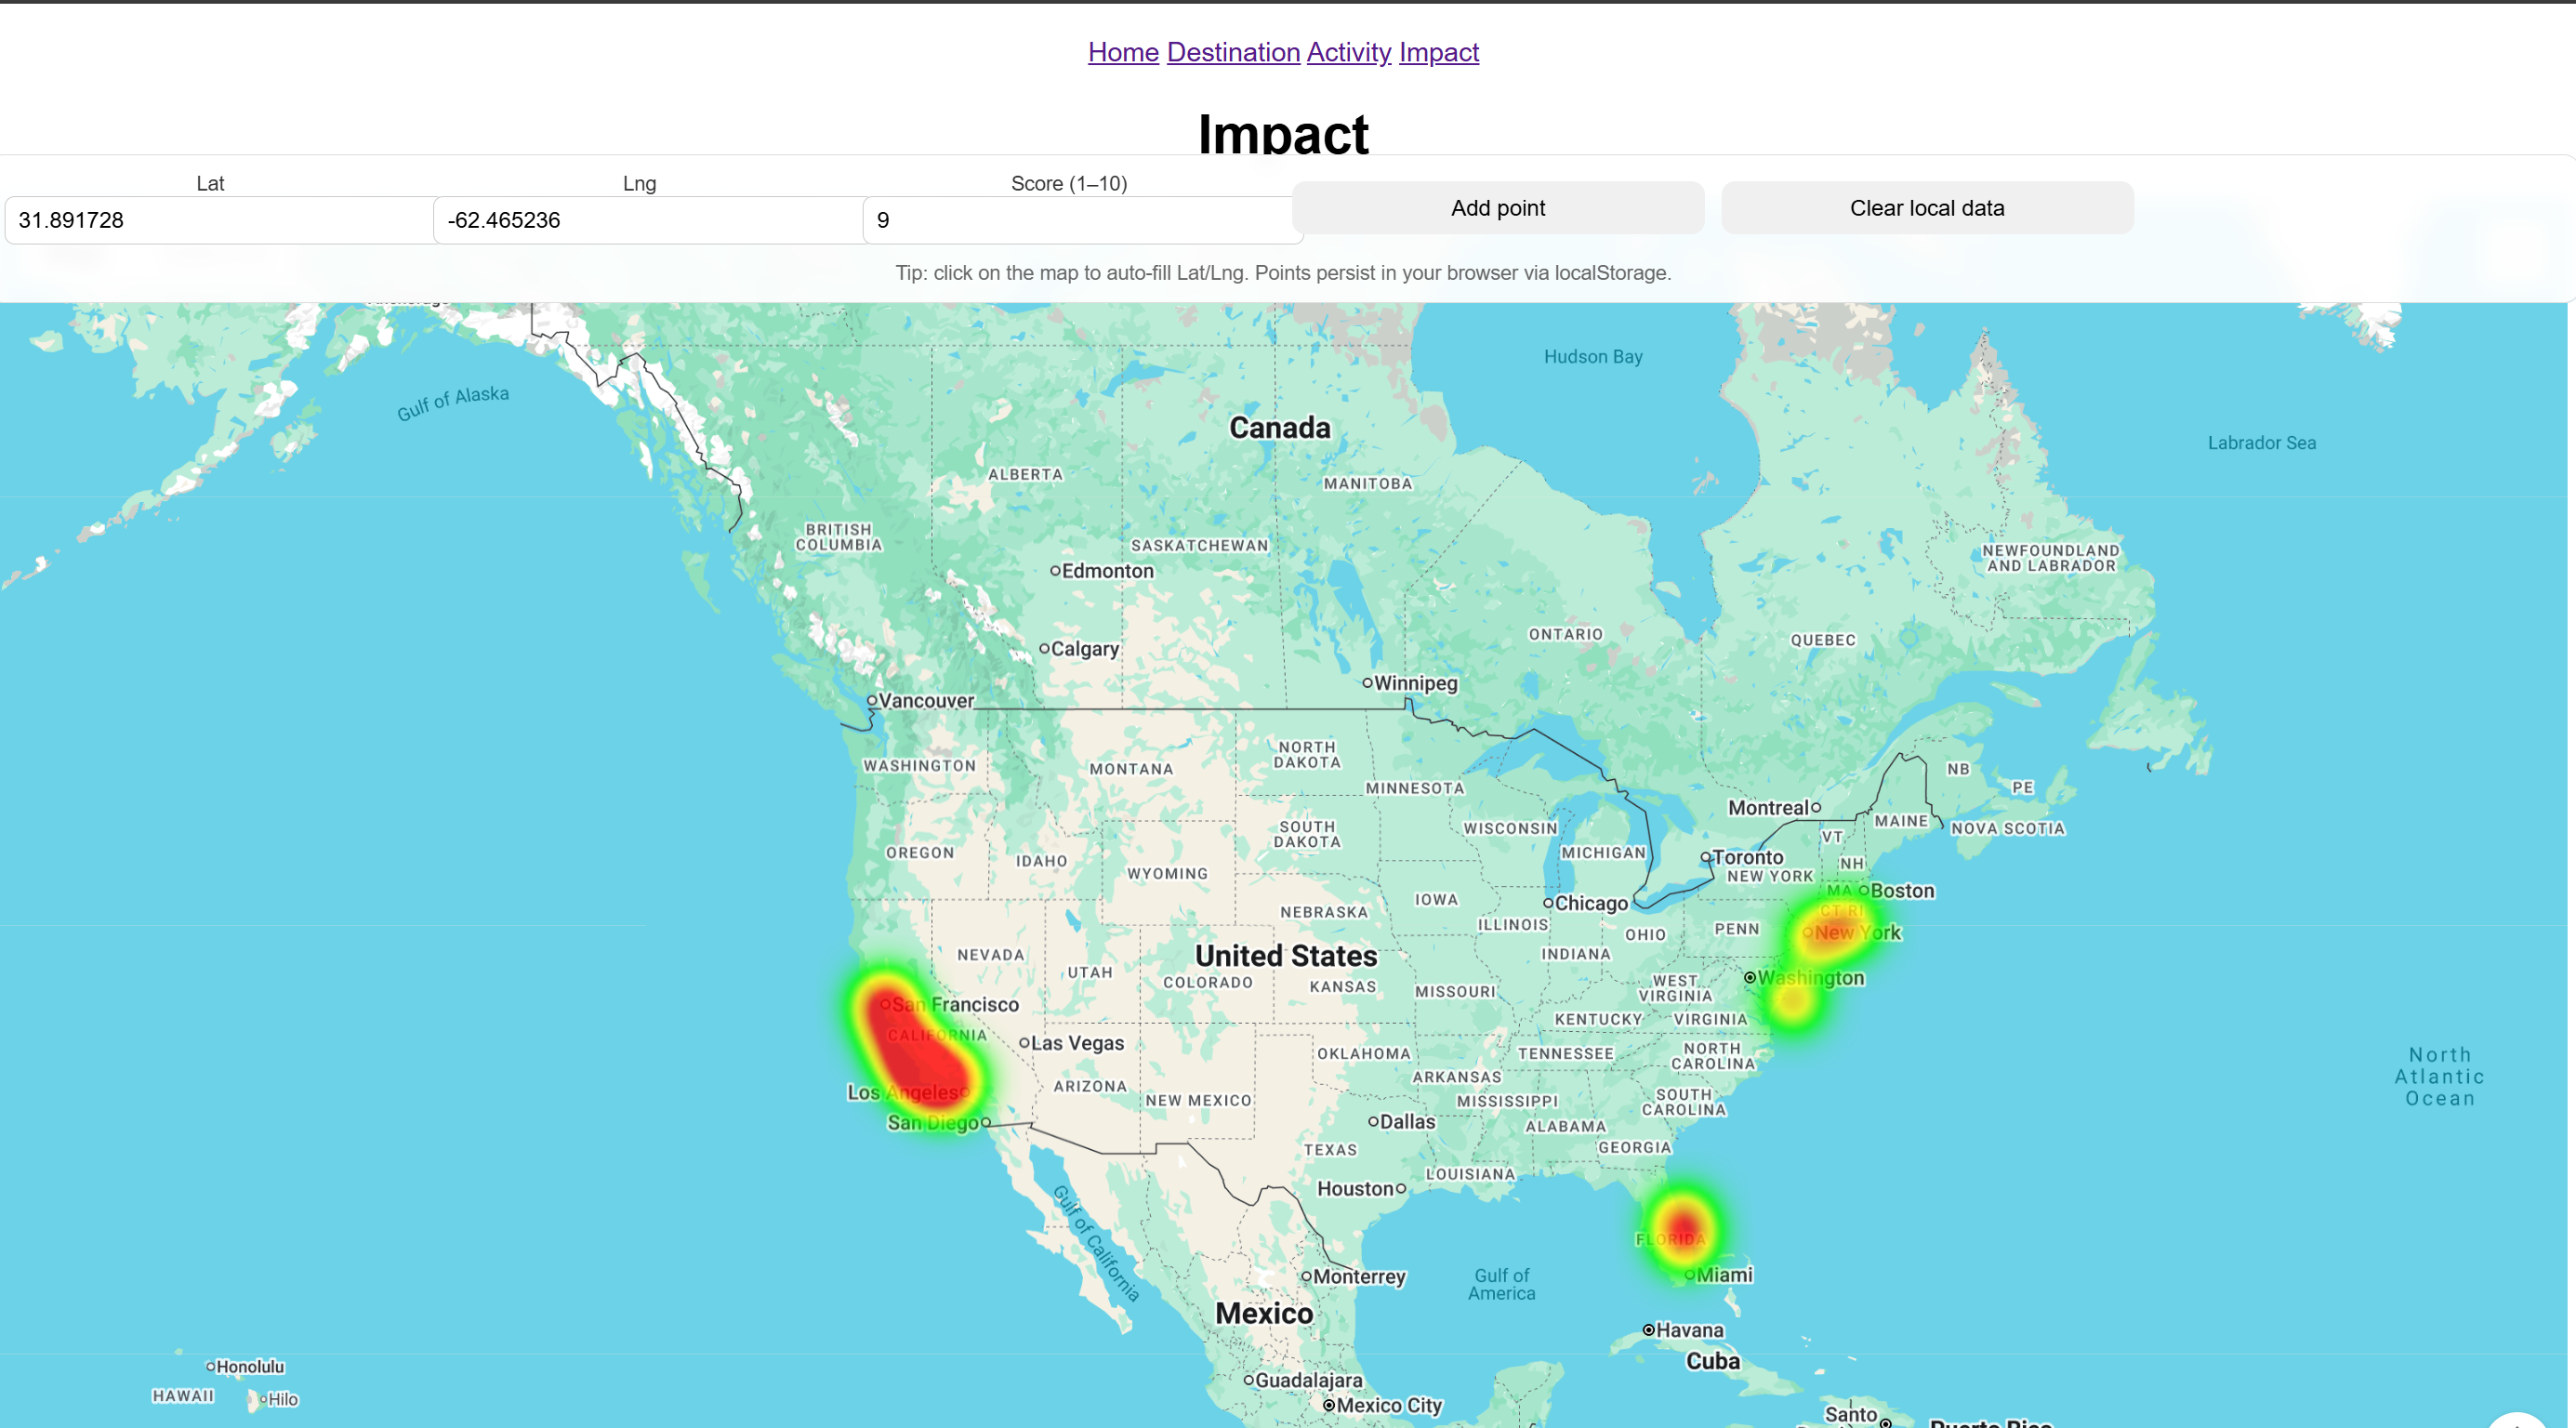Open the Home navigation link
Viewport: 2576px width, 1428px height.
[x=1122, y=52]
